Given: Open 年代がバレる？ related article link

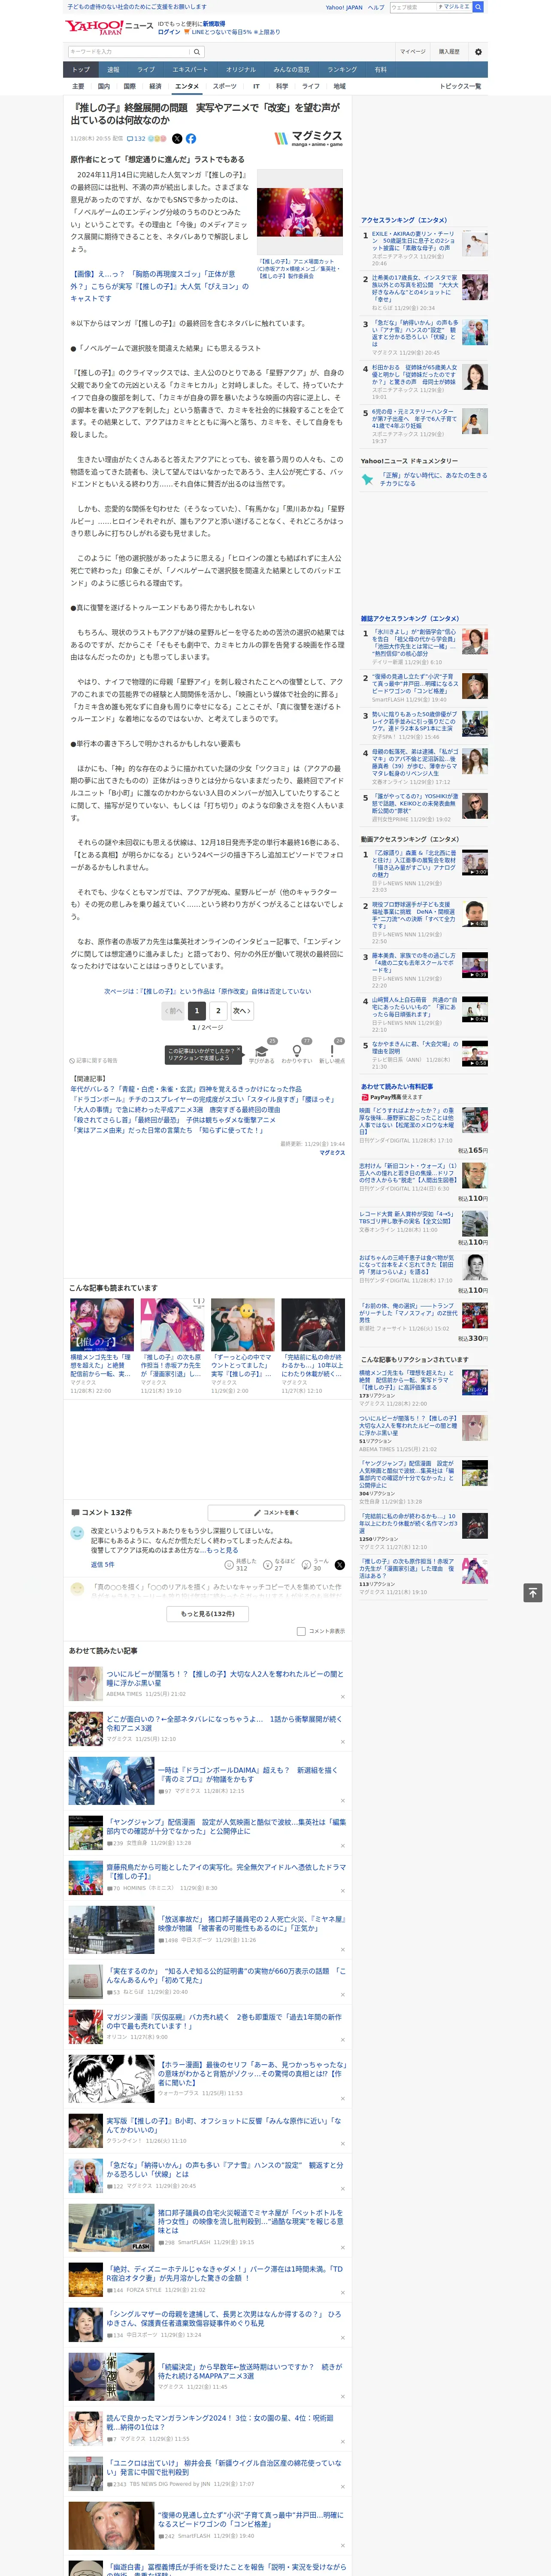Looking at the screenshot, I should [186, 1089].
